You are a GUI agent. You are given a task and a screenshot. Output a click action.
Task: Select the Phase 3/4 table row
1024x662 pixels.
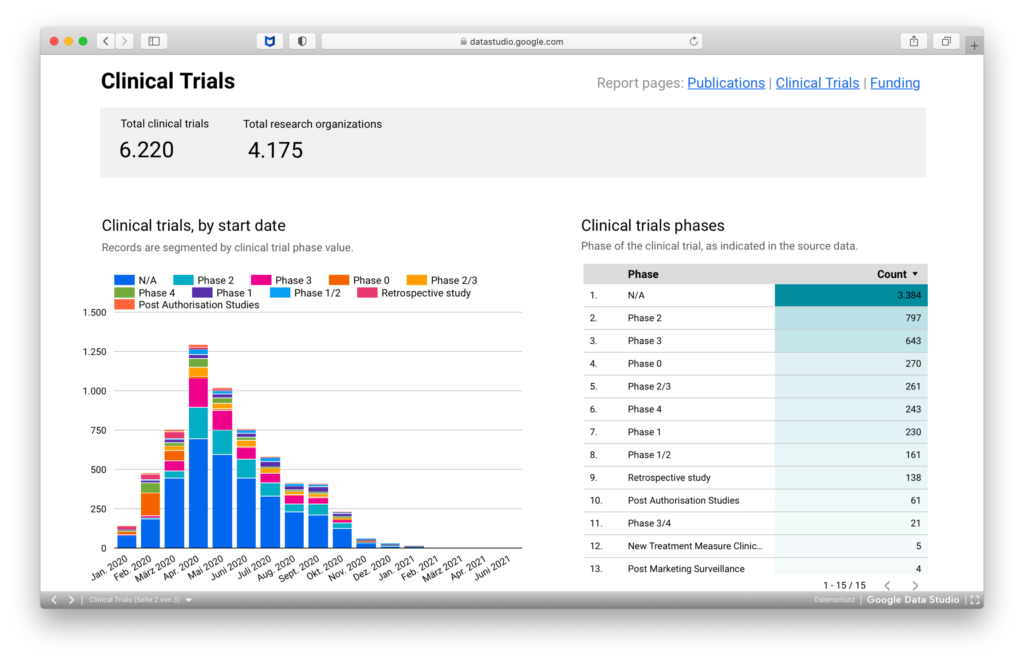[755, 524]
